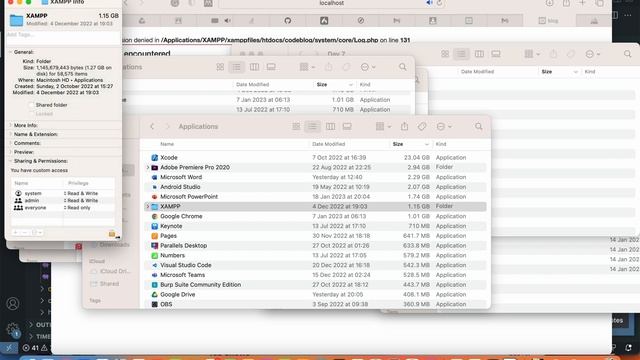
Task: Change privilege for everyone
Action: (x=77, y=208)
